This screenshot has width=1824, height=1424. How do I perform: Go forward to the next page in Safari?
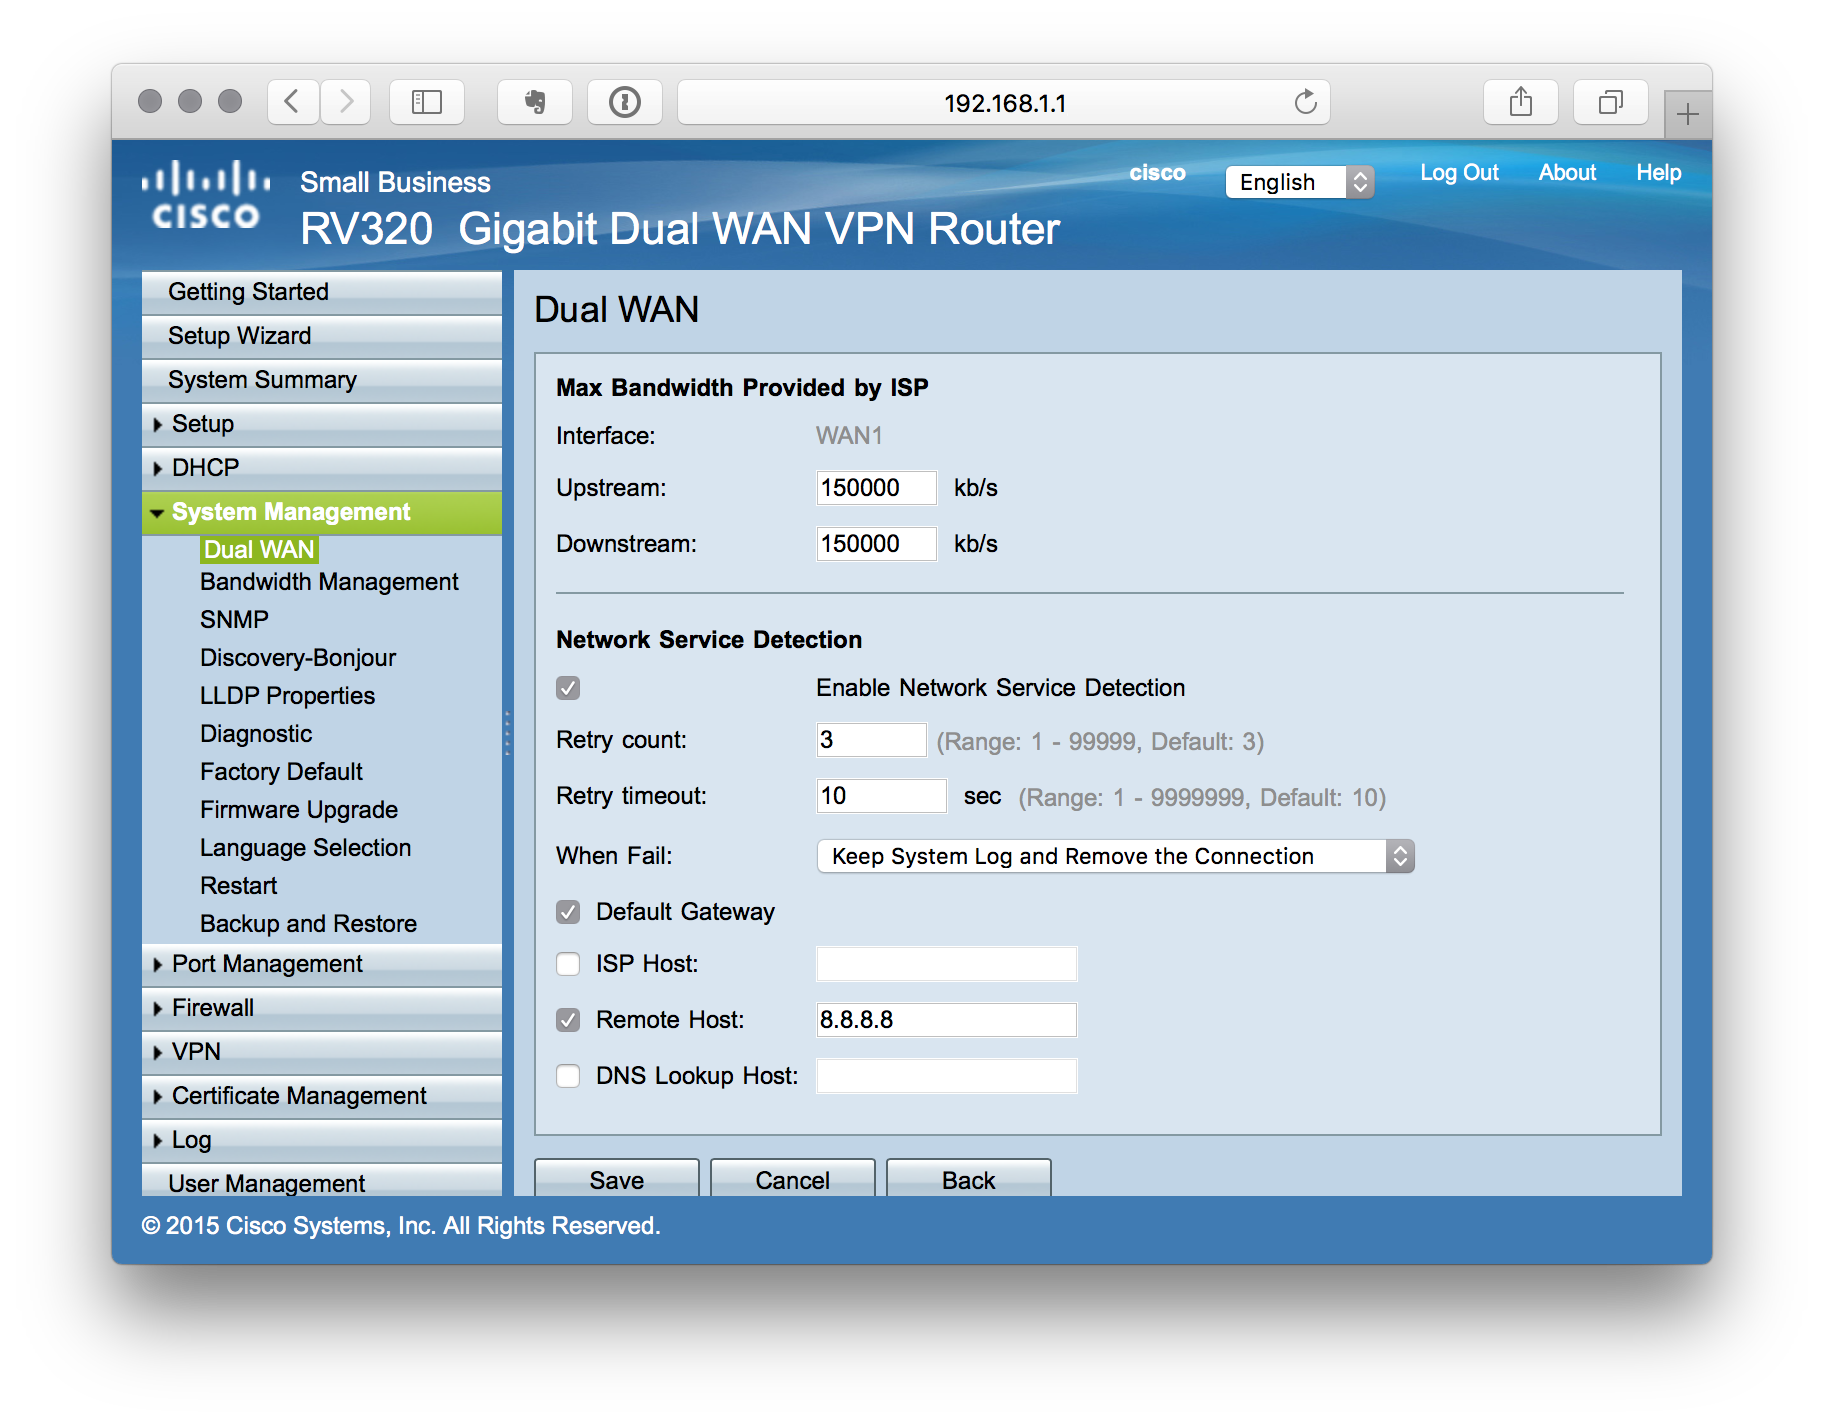coord(346,102)
